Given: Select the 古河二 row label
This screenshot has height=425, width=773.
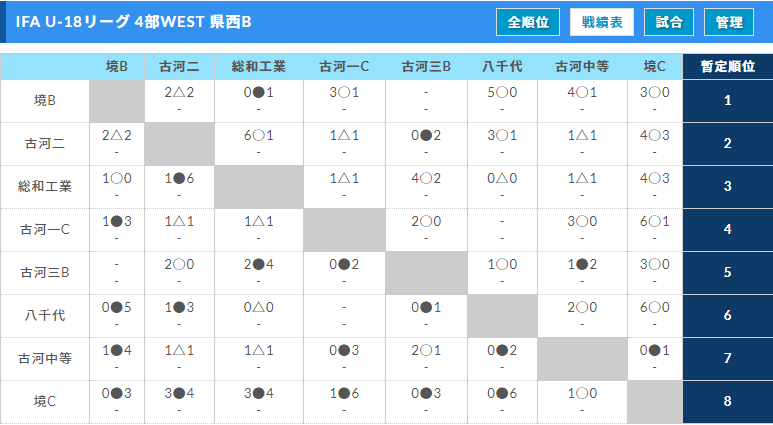Looking at the screenshot, I should (x=45, y=144).
